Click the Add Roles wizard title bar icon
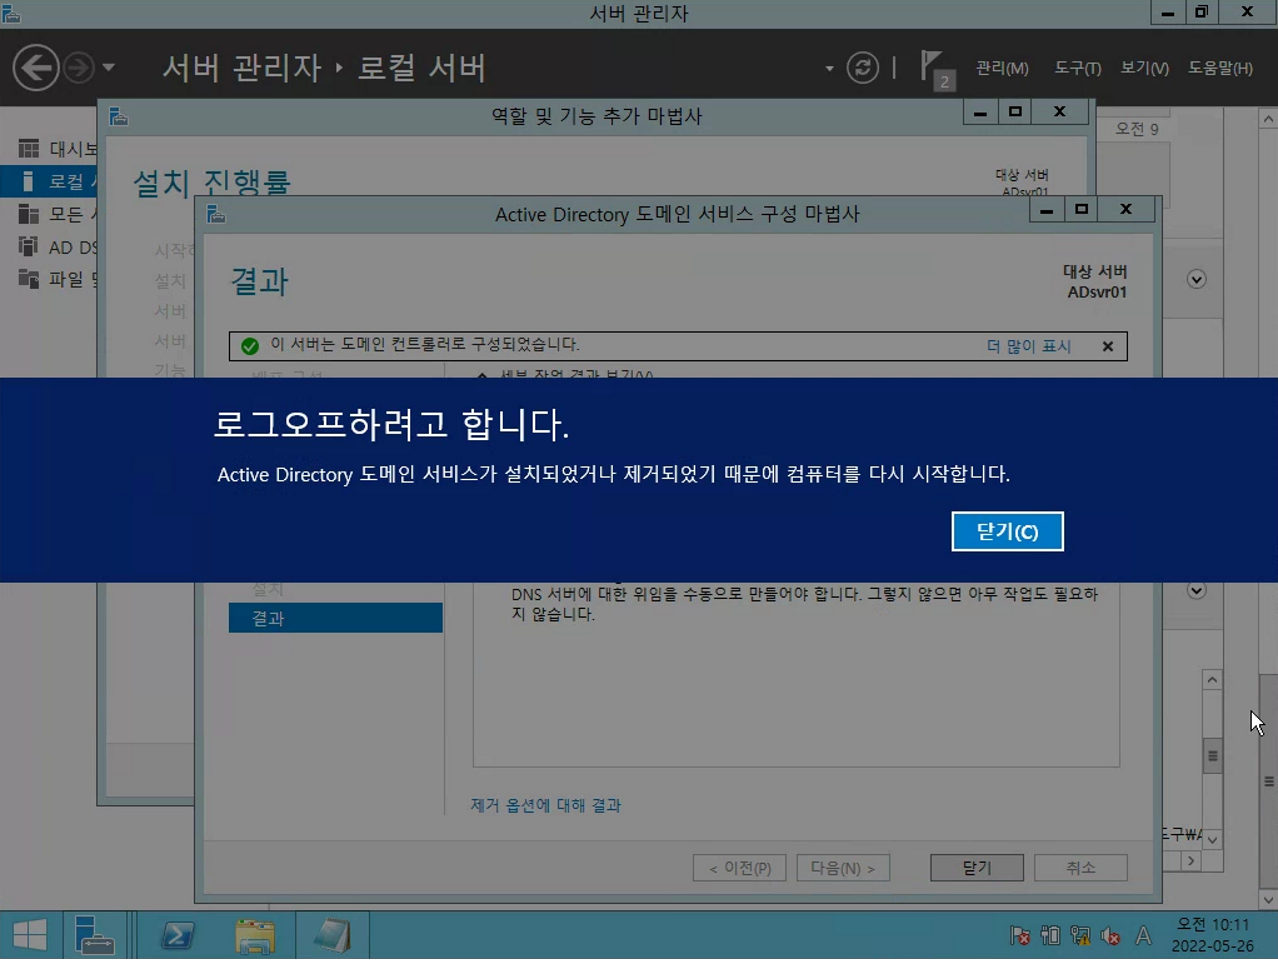Screen dimensions: 1278x960 point(118,116)
